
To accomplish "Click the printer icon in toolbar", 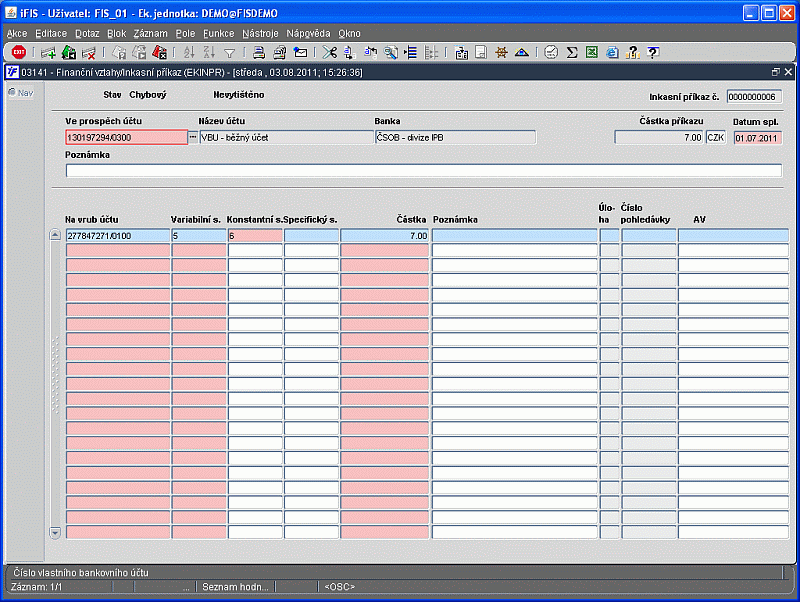I will (258, 53).
